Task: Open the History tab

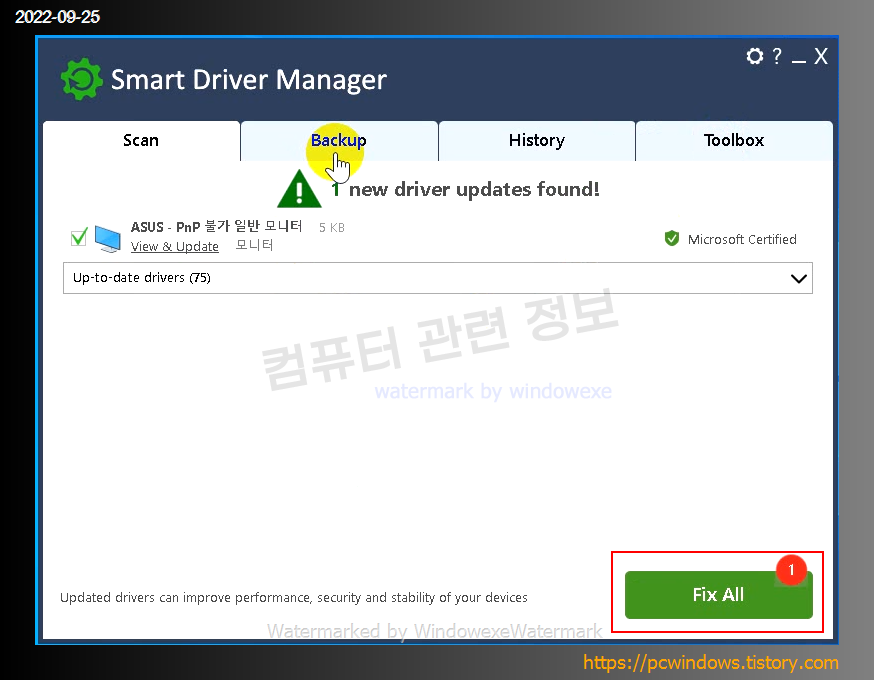Action: click(537, 140)
